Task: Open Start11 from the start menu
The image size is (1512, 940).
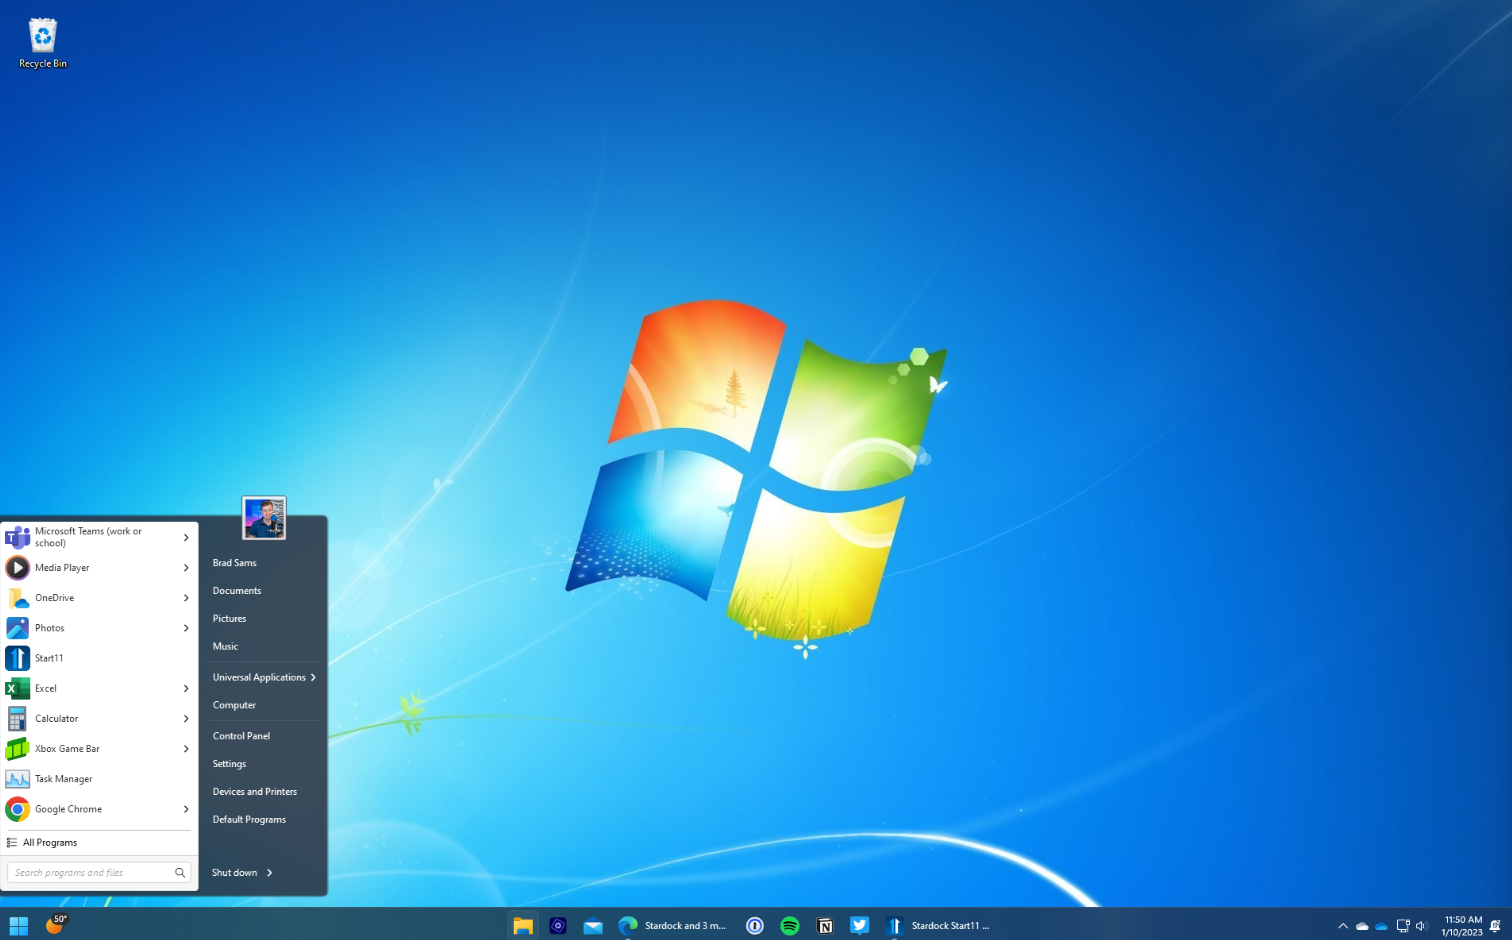Action: tap(49, 658)
